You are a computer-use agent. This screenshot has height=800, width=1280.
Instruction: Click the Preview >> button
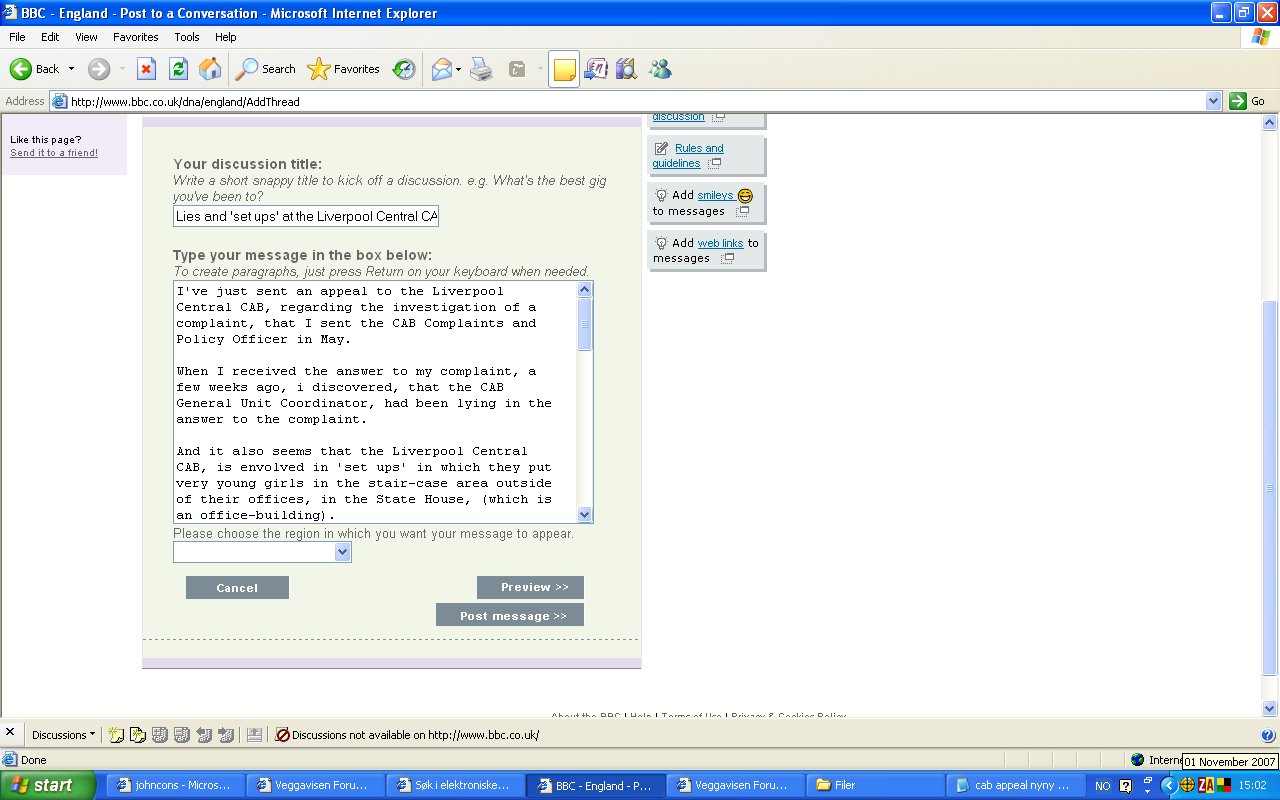coord(530,587)
